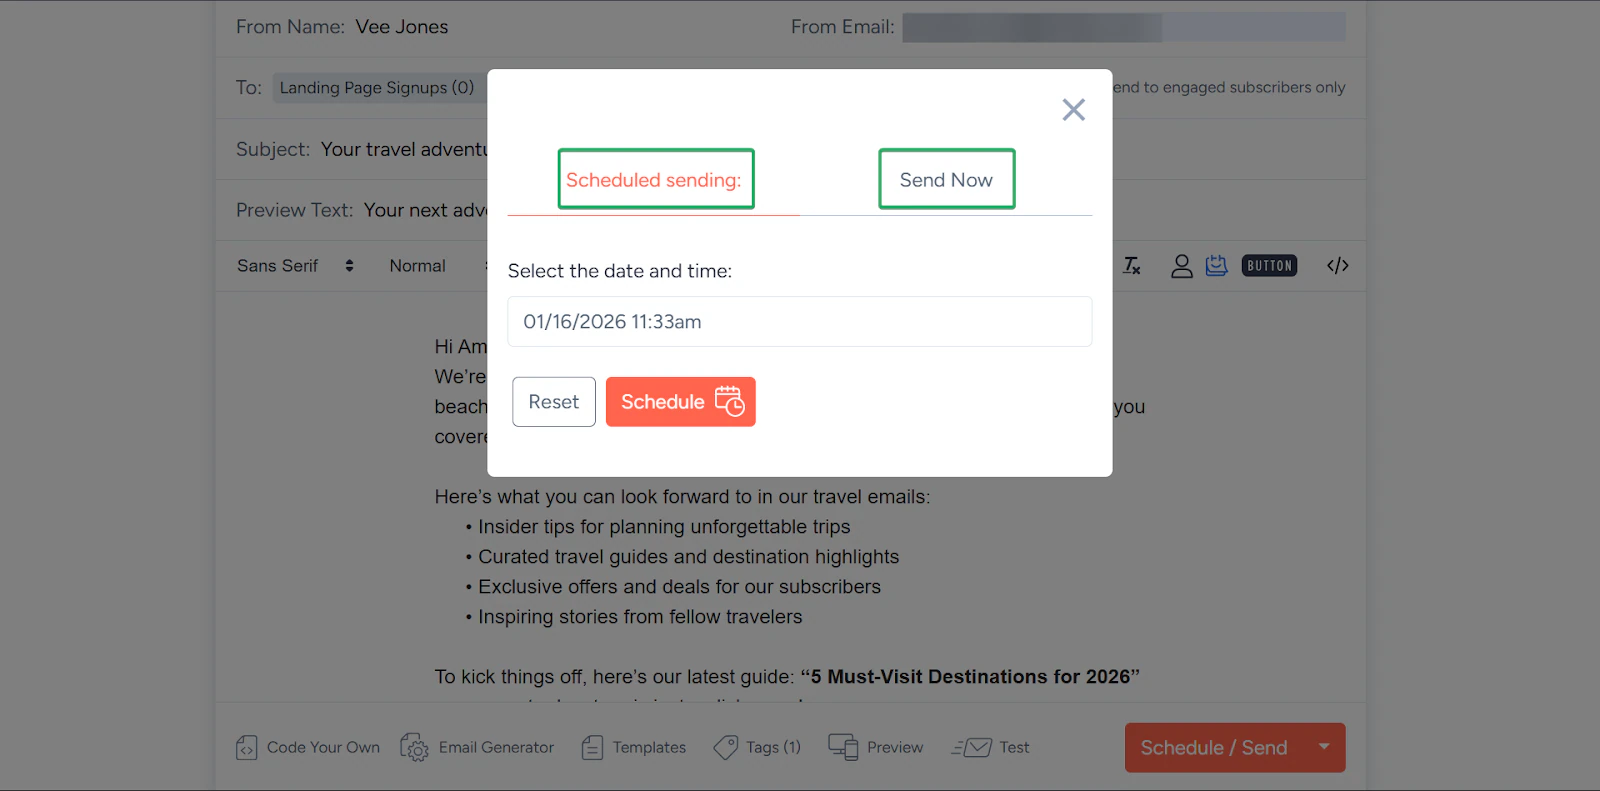
Task: Expand the Schedule / Send dropdown arrow
Action: tap(1324, 747)
